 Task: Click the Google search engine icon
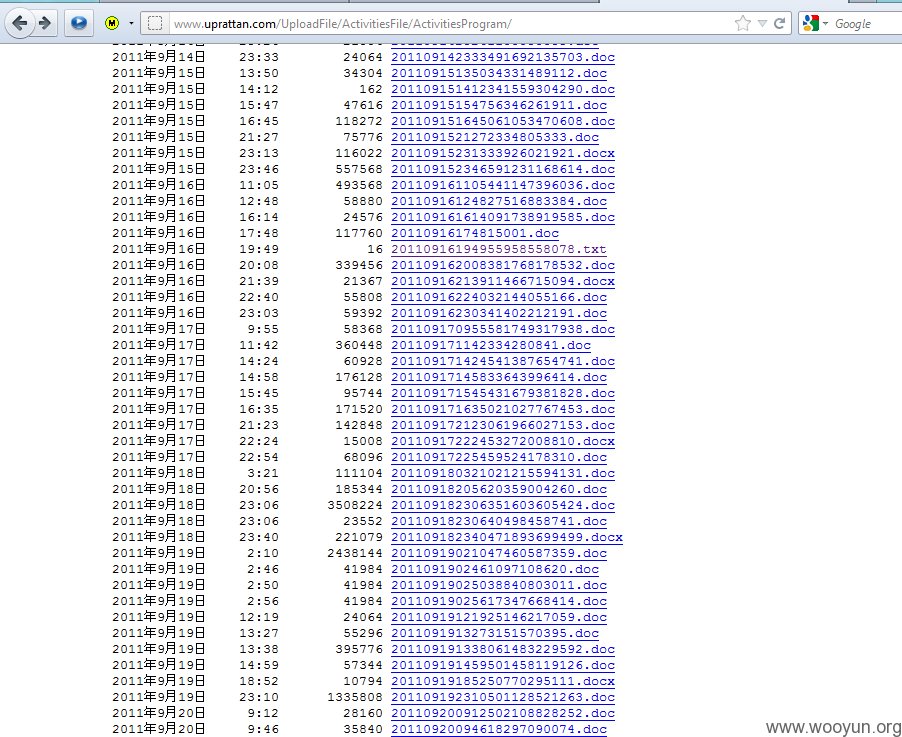[x=811, y=24]
